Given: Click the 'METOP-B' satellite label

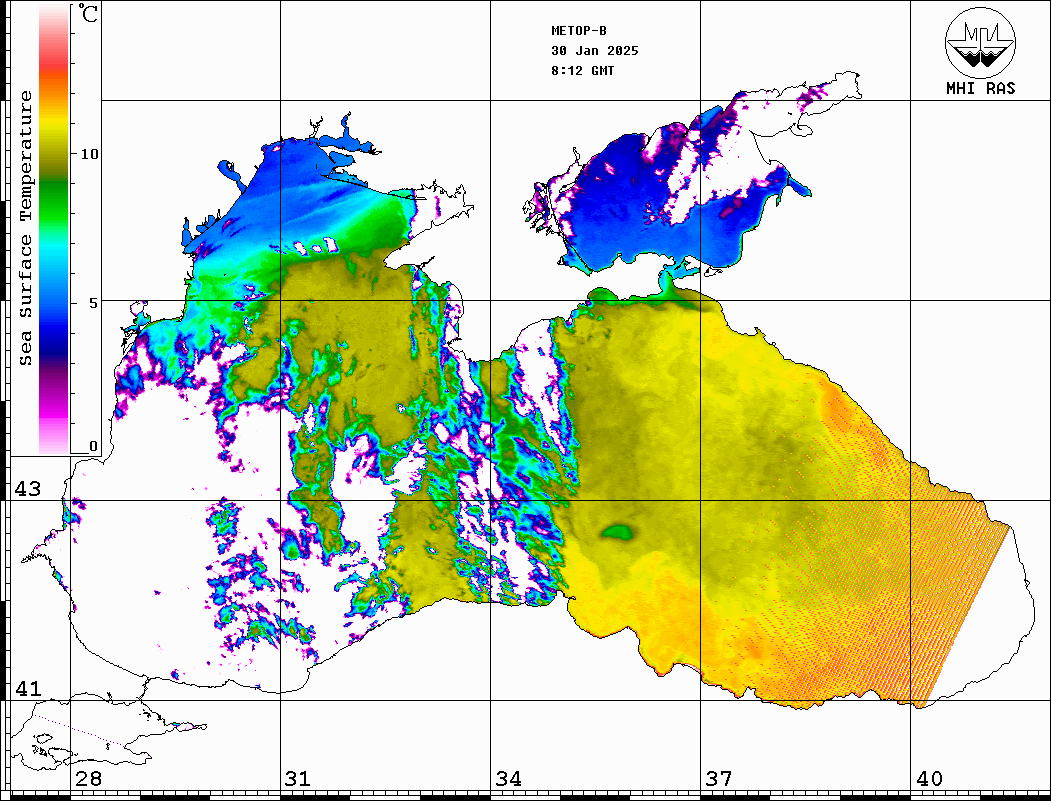Looking at the screenshot, I should (578, 31).
